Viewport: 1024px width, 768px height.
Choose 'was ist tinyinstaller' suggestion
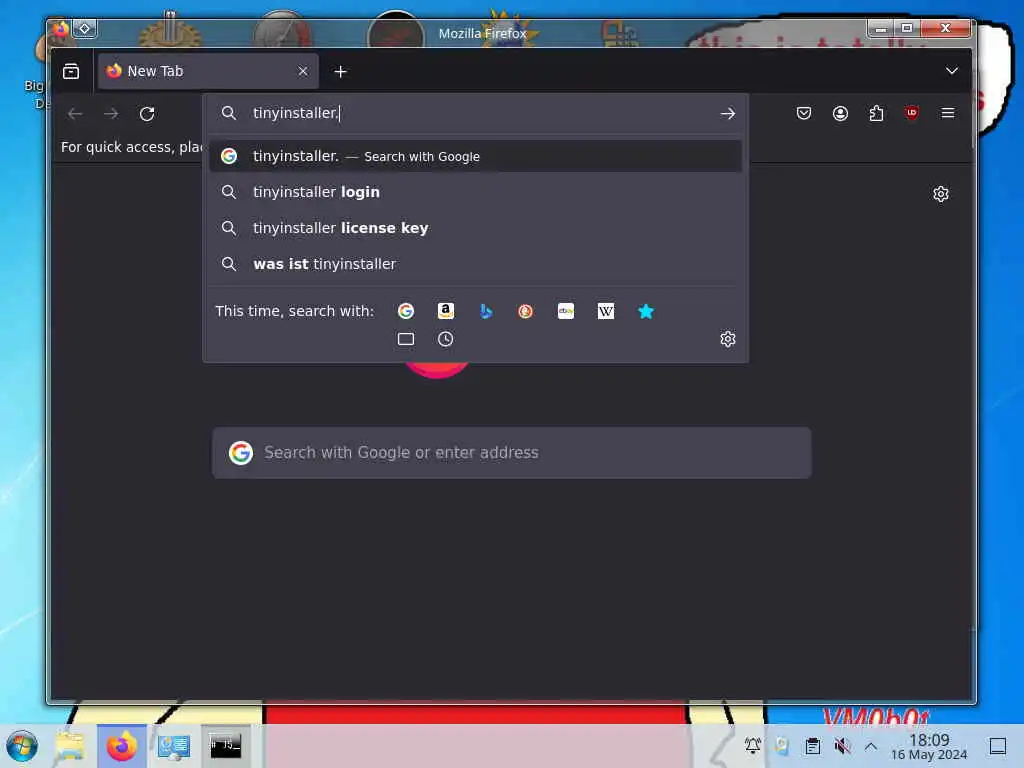click(475, 264)
